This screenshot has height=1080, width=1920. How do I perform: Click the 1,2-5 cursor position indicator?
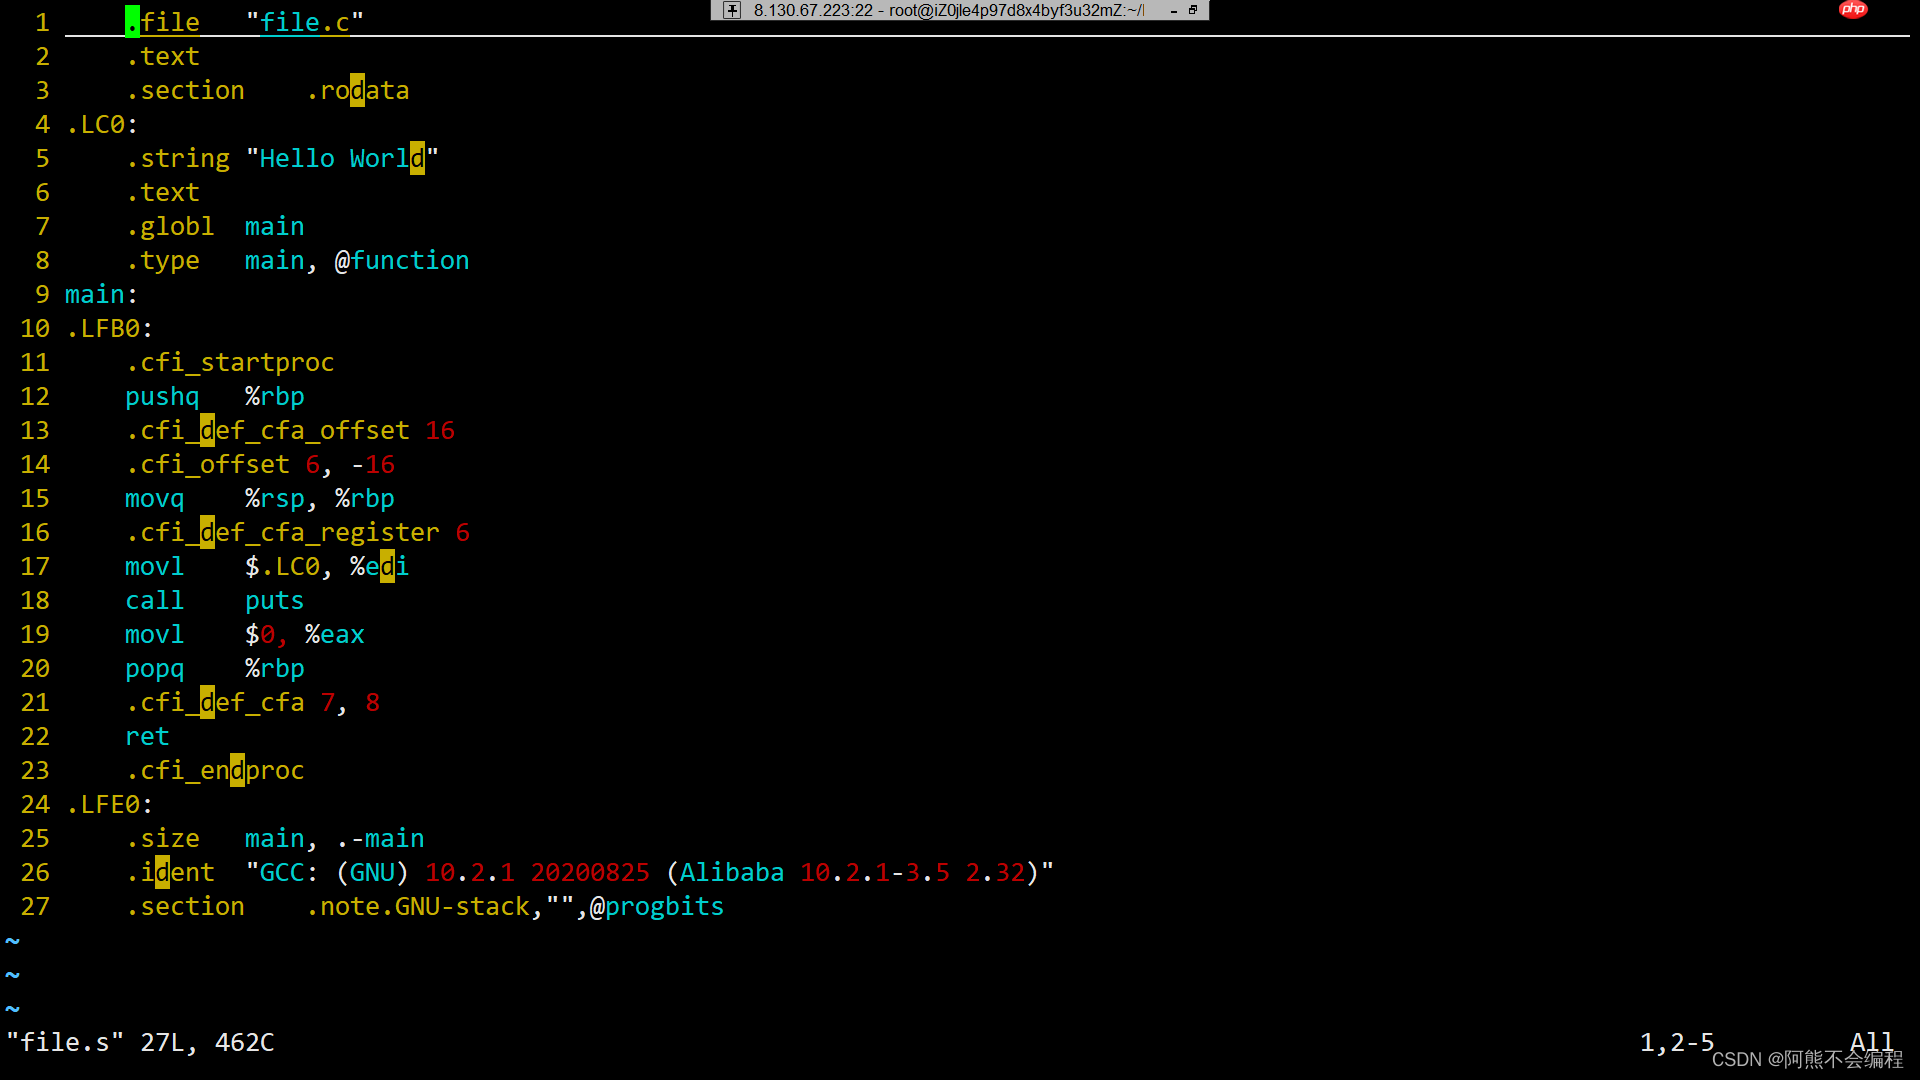point(1677,1042)
